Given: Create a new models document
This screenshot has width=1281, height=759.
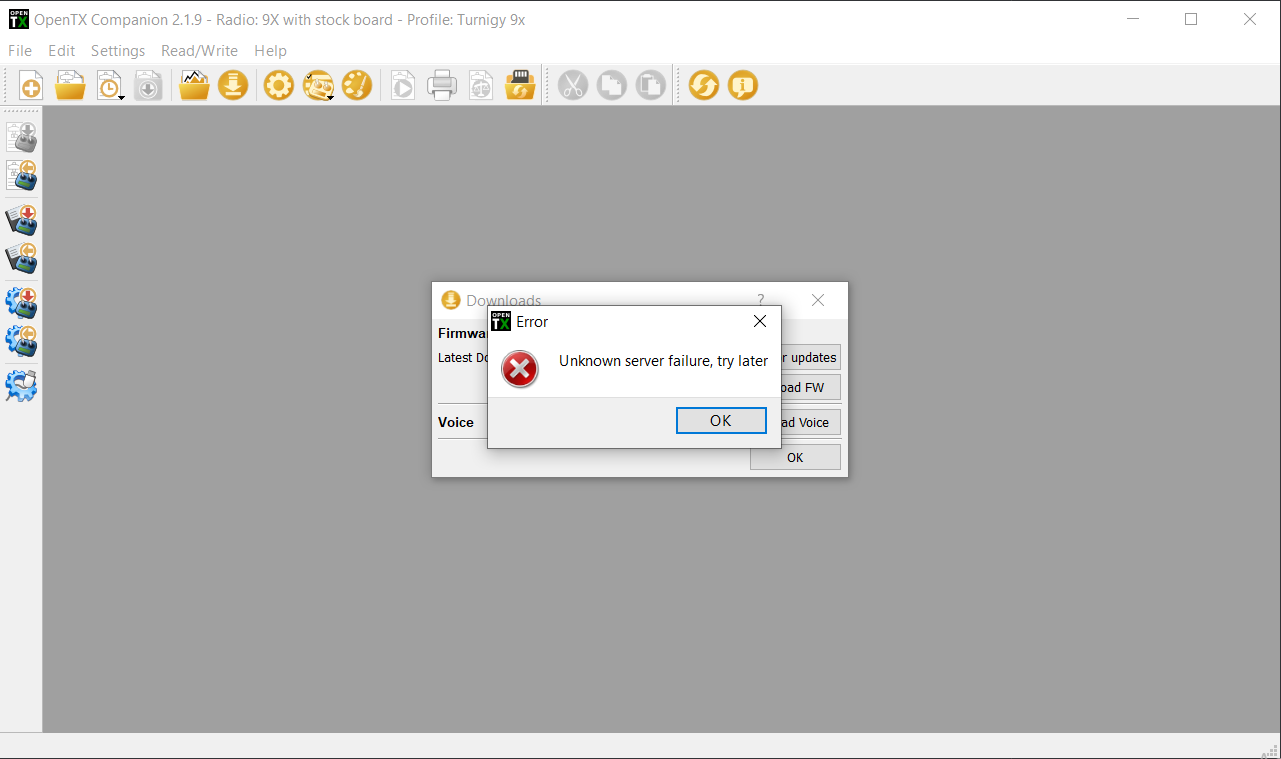Looking at the screenshot, I should point(30,85).
